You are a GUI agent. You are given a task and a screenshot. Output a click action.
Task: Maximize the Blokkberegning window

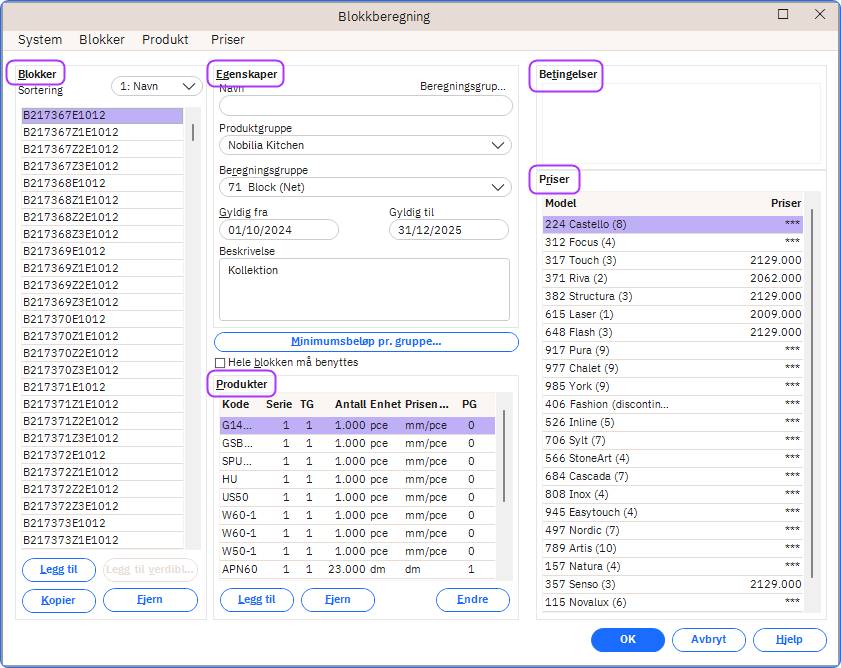[x=784, y=14]
